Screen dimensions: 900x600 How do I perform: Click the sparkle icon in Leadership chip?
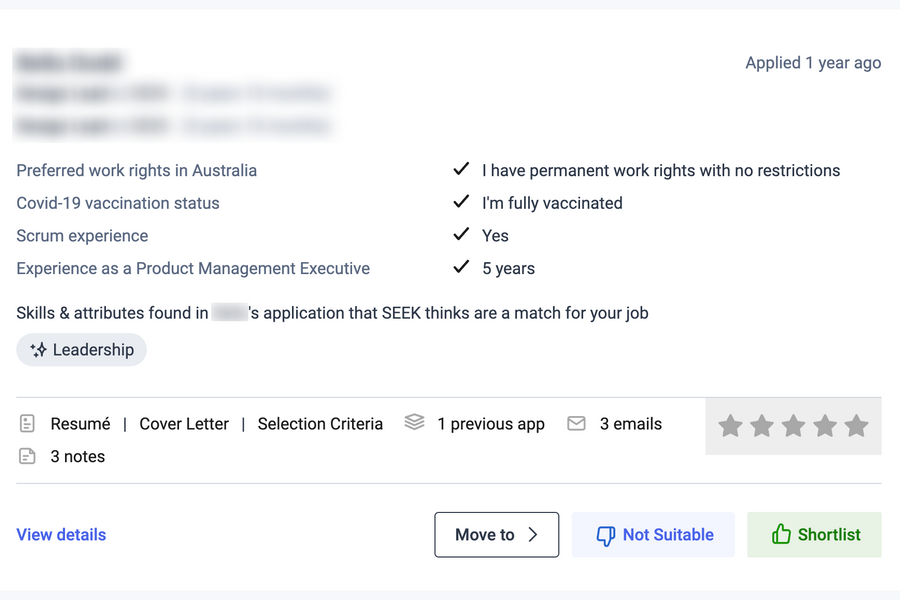(x=39, y=350)
